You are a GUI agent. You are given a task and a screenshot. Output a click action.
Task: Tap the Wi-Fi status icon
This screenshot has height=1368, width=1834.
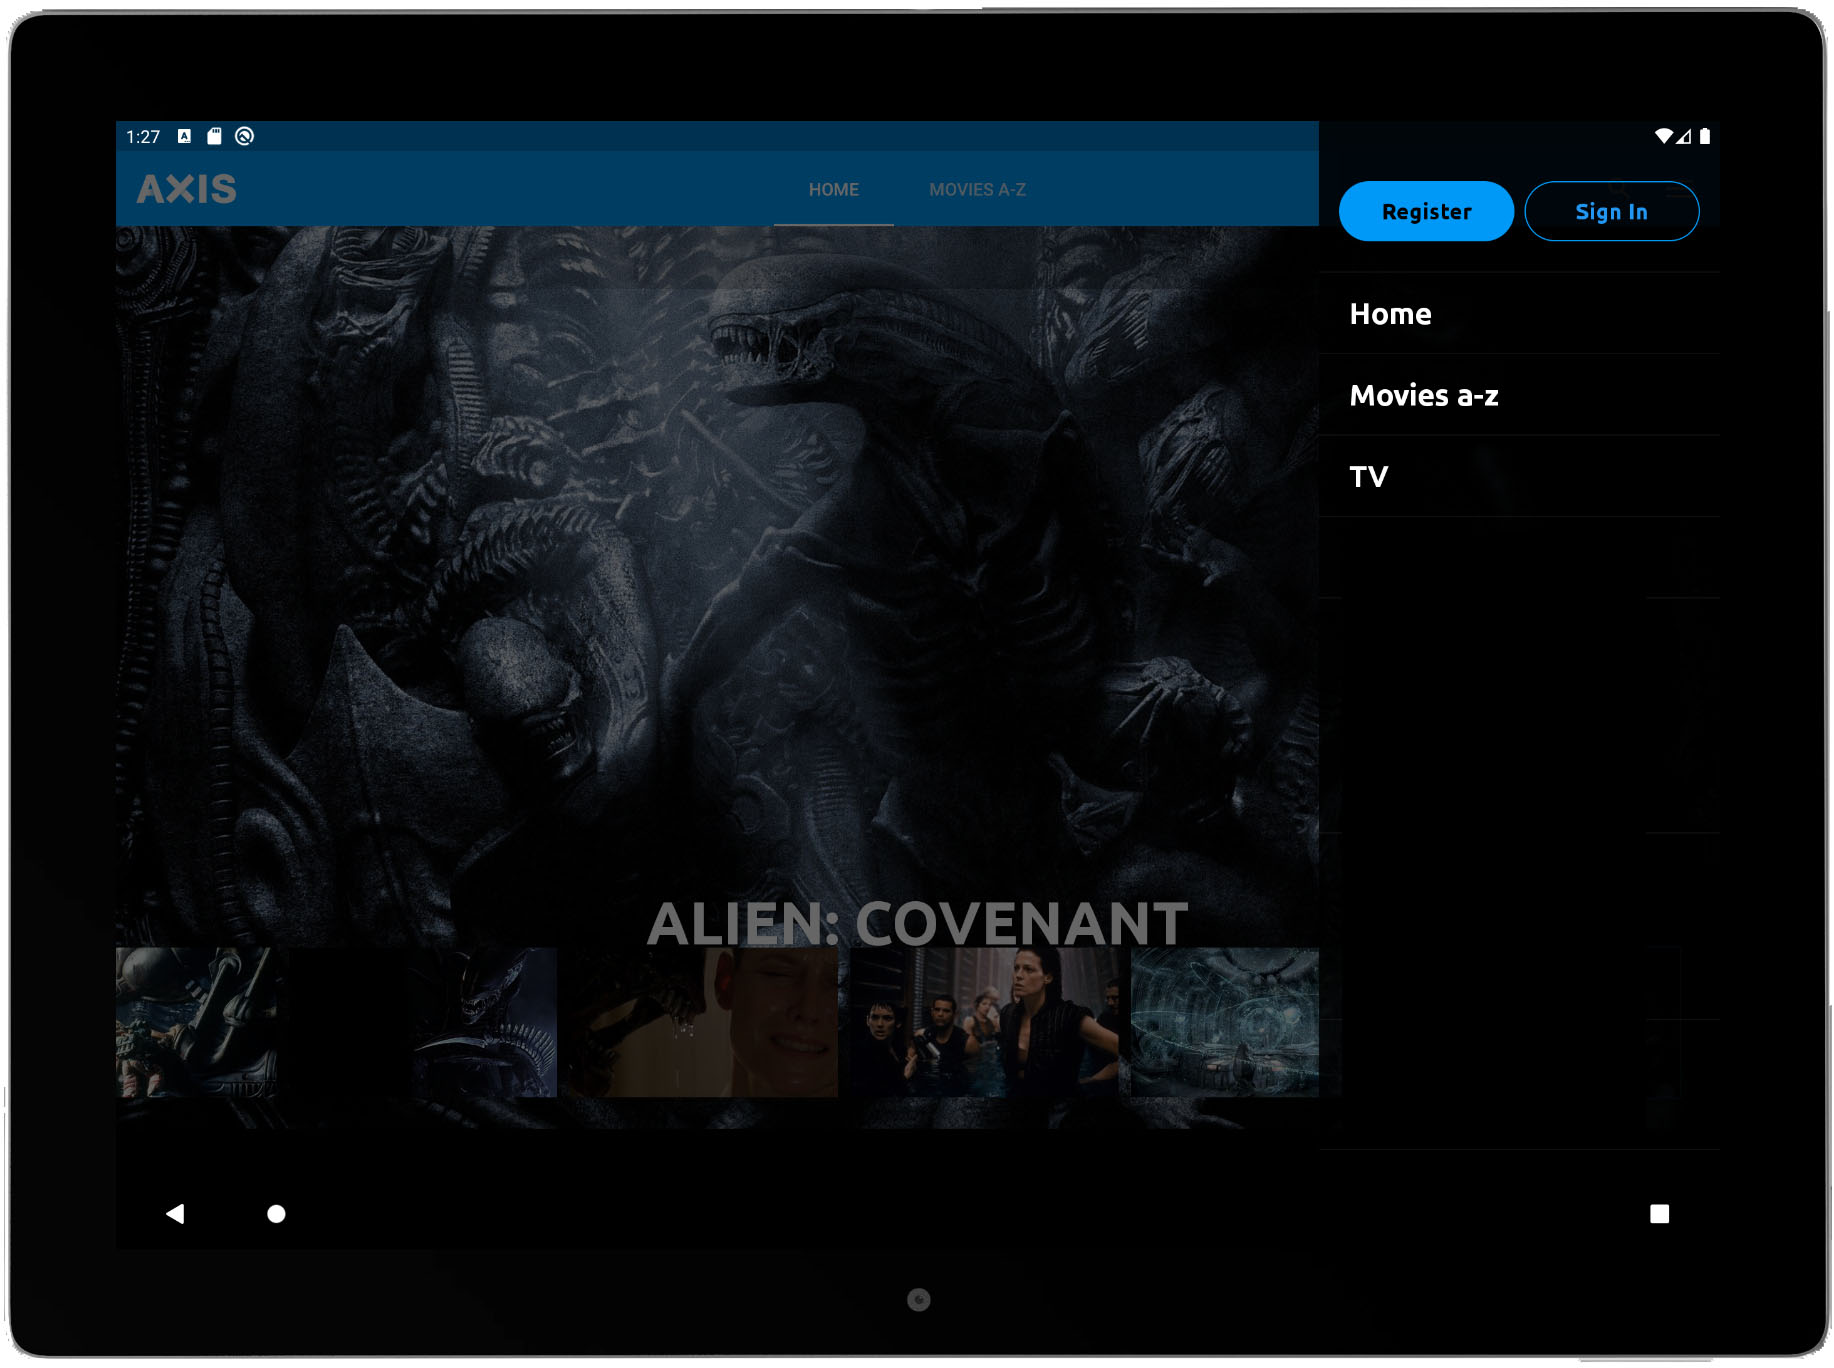[x=1663, y=136]
